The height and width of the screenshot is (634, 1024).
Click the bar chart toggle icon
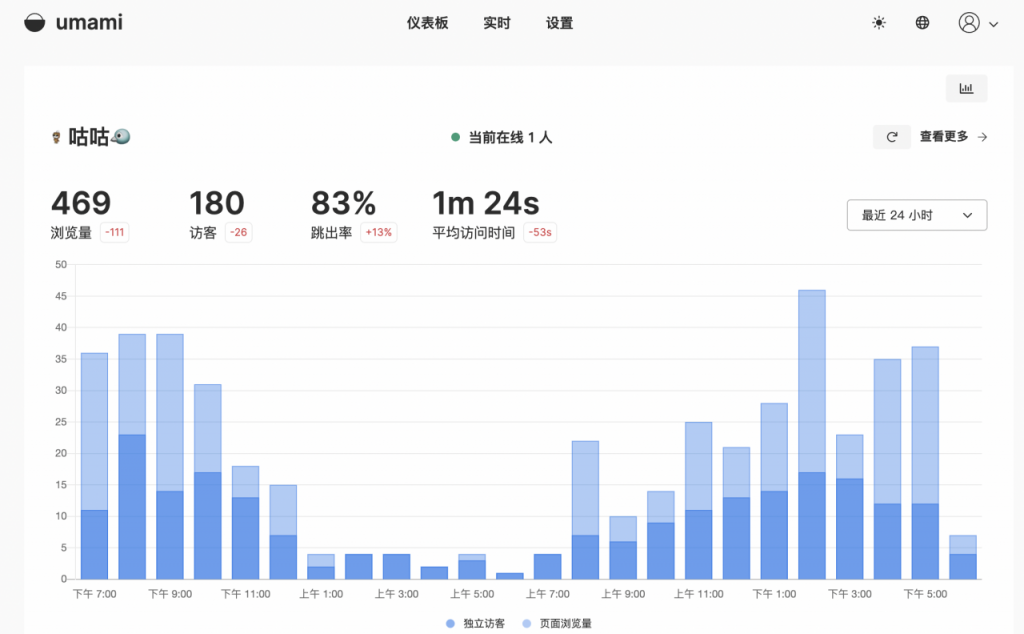coord(966,88)
